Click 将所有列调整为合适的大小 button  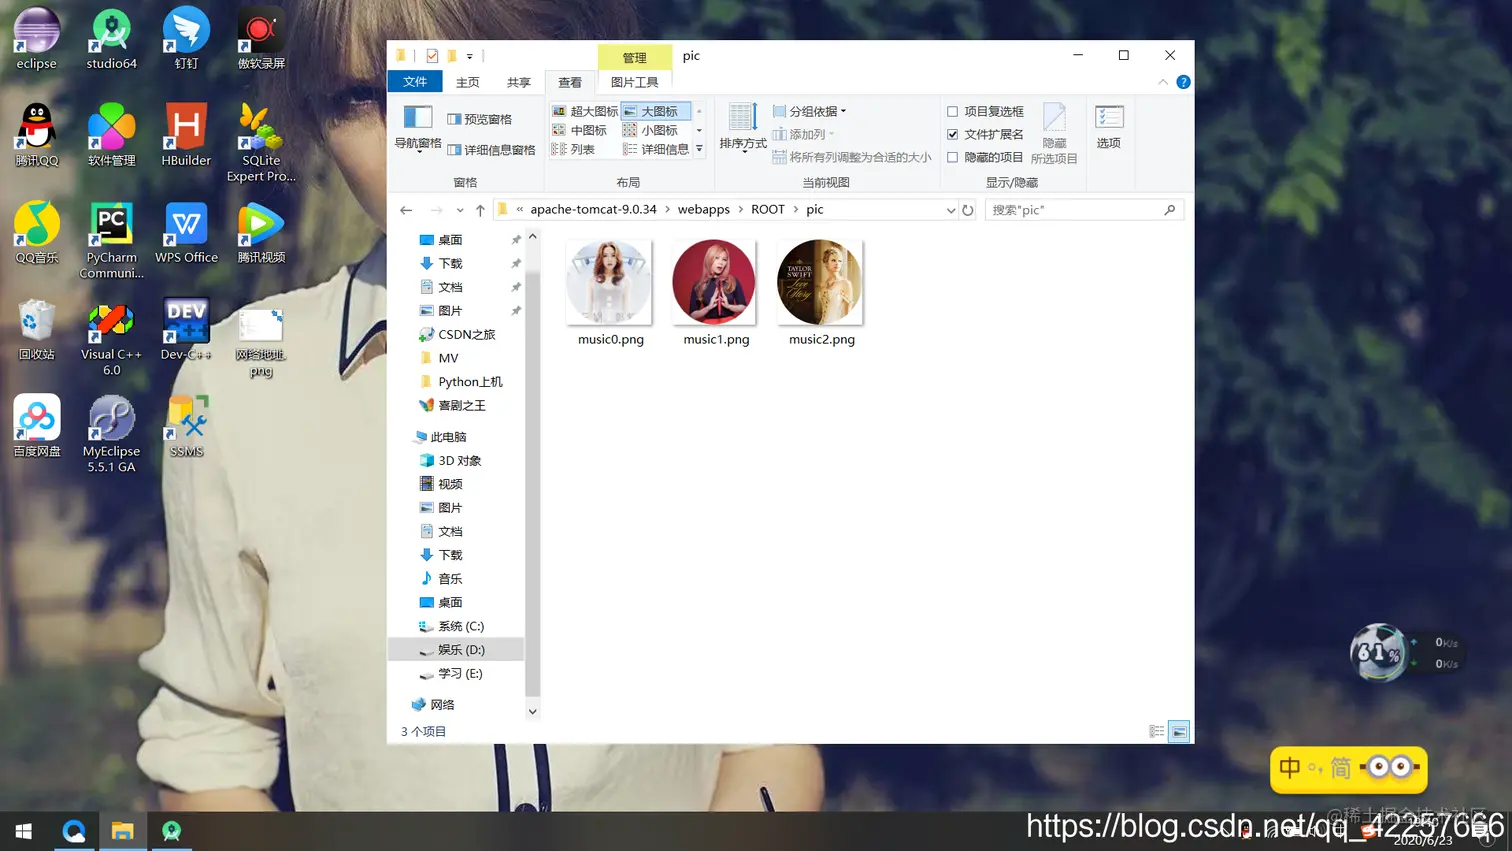(852, 157)
